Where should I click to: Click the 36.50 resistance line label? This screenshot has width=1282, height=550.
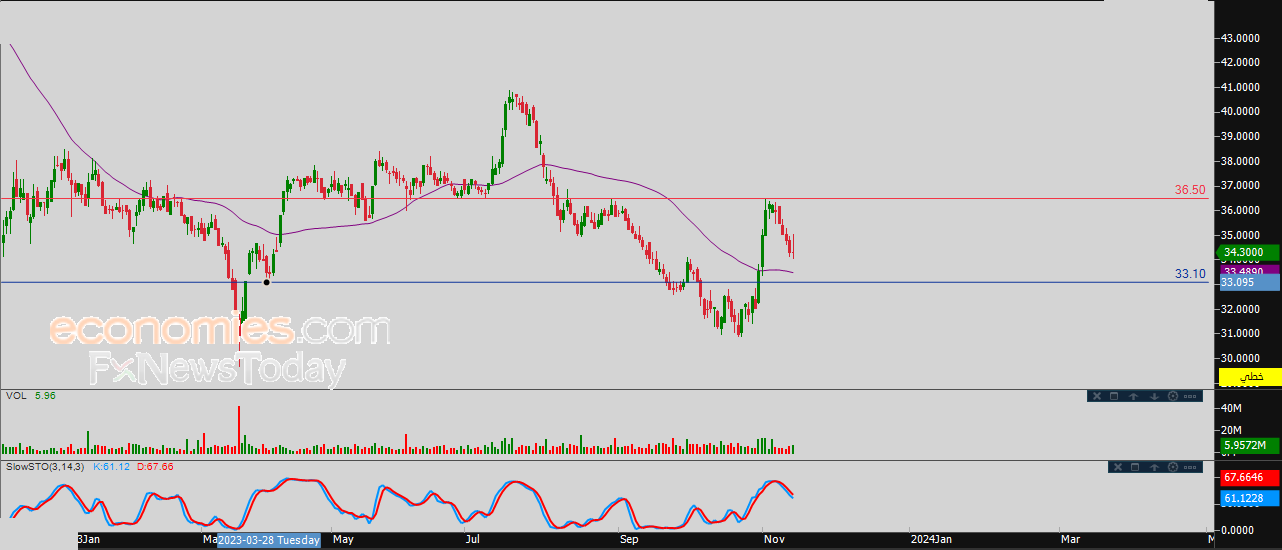click(1190, 189)
